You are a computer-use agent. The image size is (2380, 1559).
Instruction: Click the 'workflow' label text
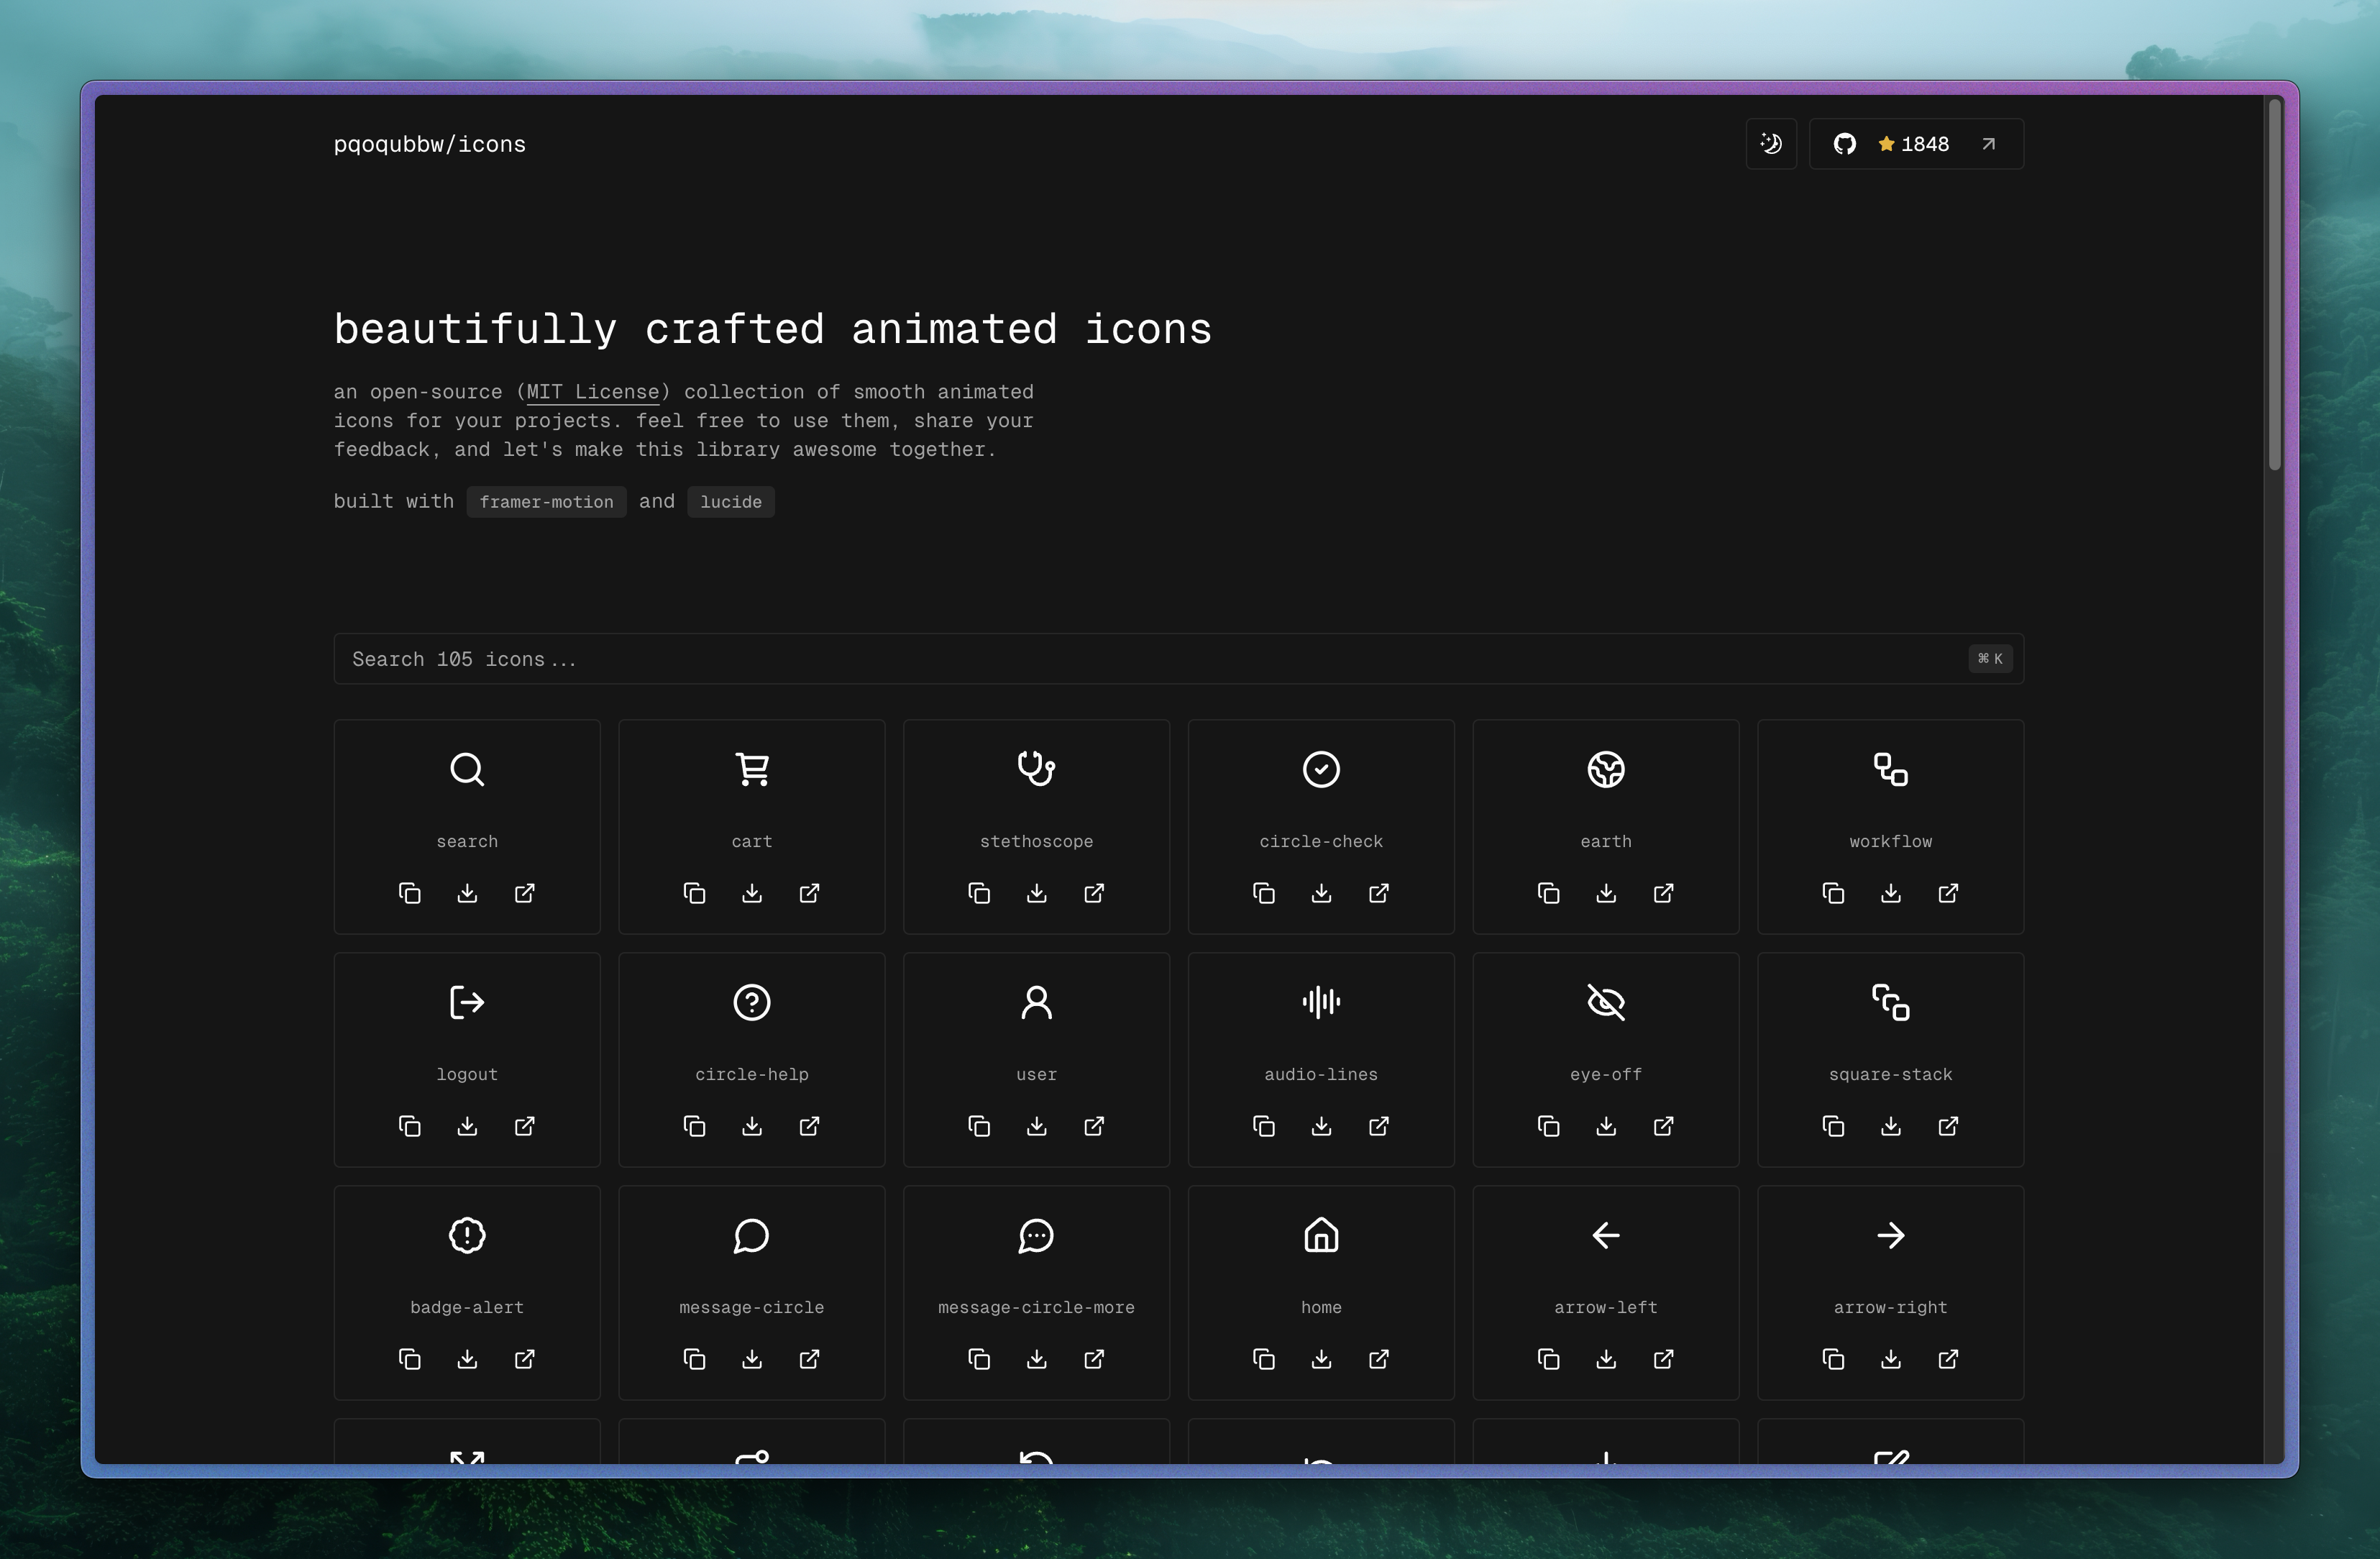coord(1891,842)
